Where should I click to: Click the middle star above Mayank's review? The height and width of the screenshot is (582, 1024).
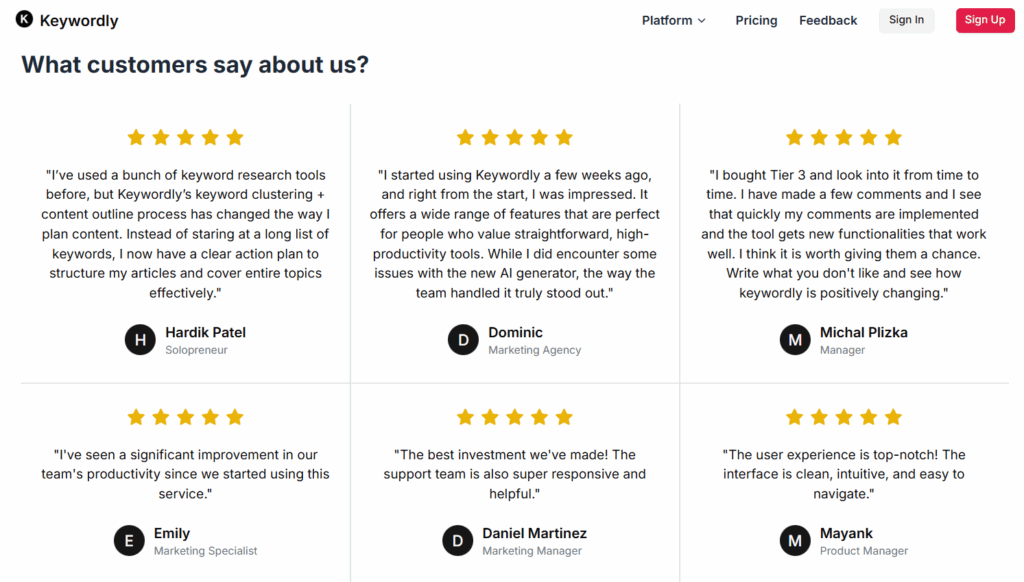pos(844,417)
